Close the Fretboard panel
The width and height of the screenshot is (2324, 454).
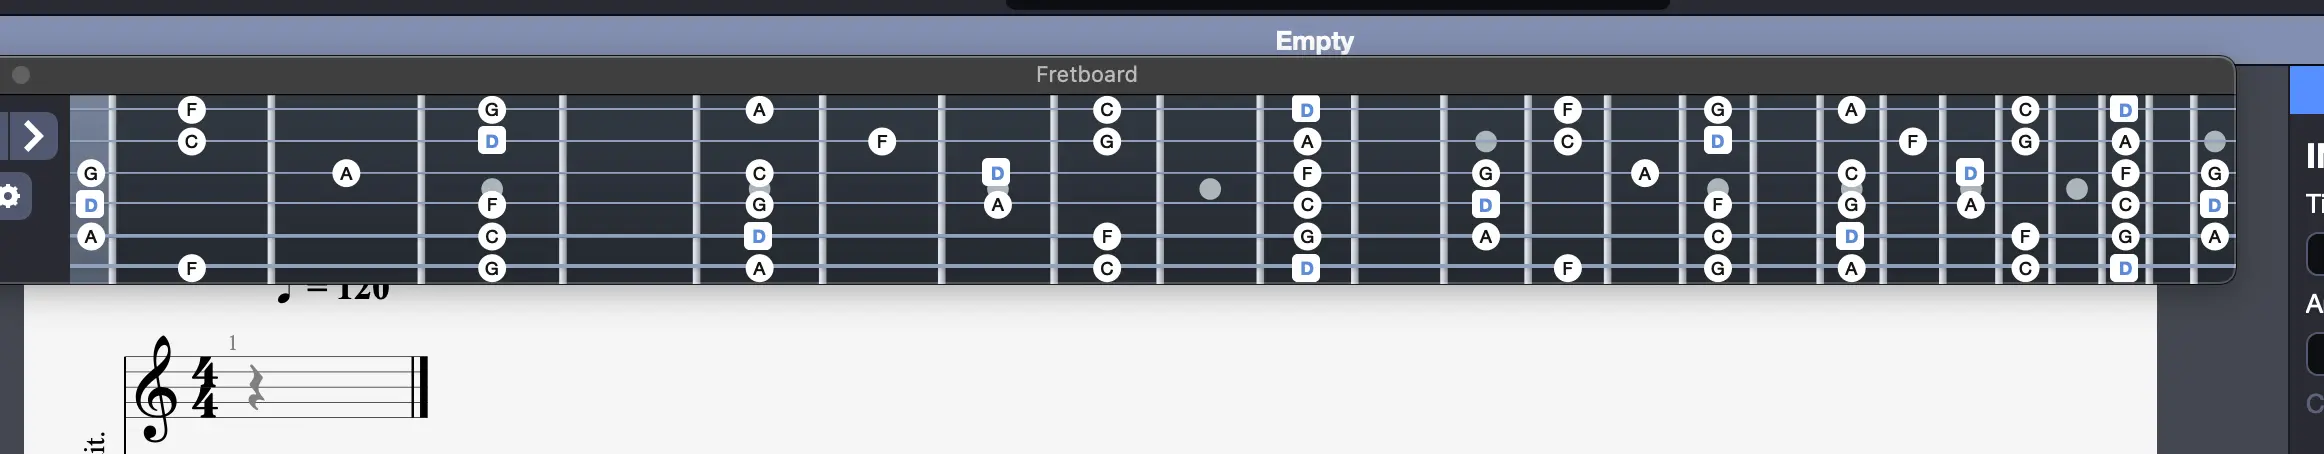(x=20, y=75)
